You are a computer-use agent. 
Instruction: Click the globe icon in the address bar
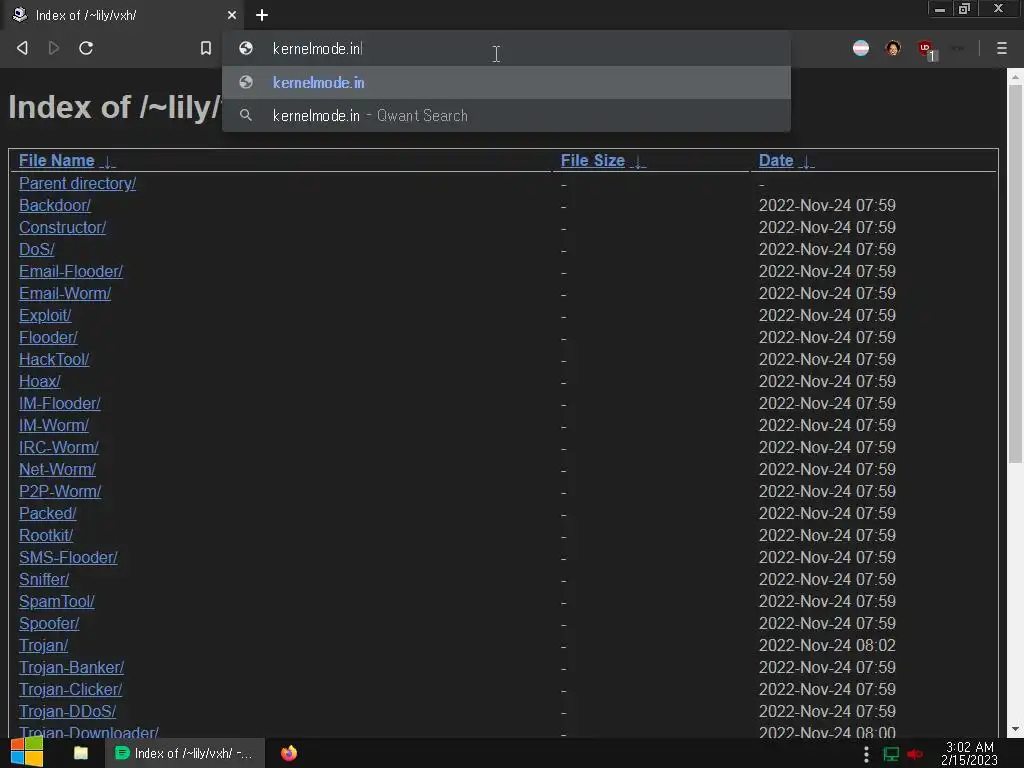(x=246, y=48)
